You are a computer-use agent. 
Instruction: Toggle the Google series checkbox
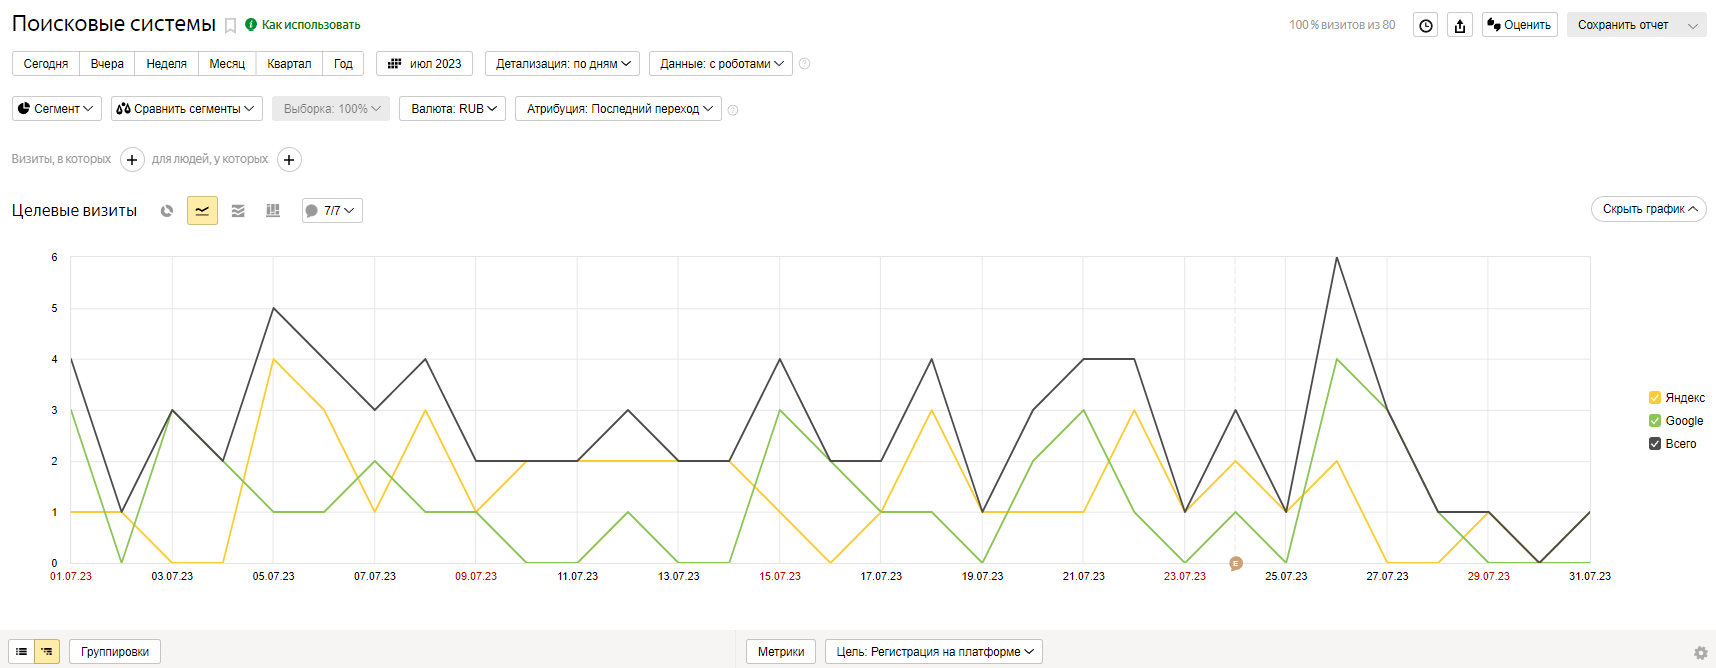point(1655,421)
